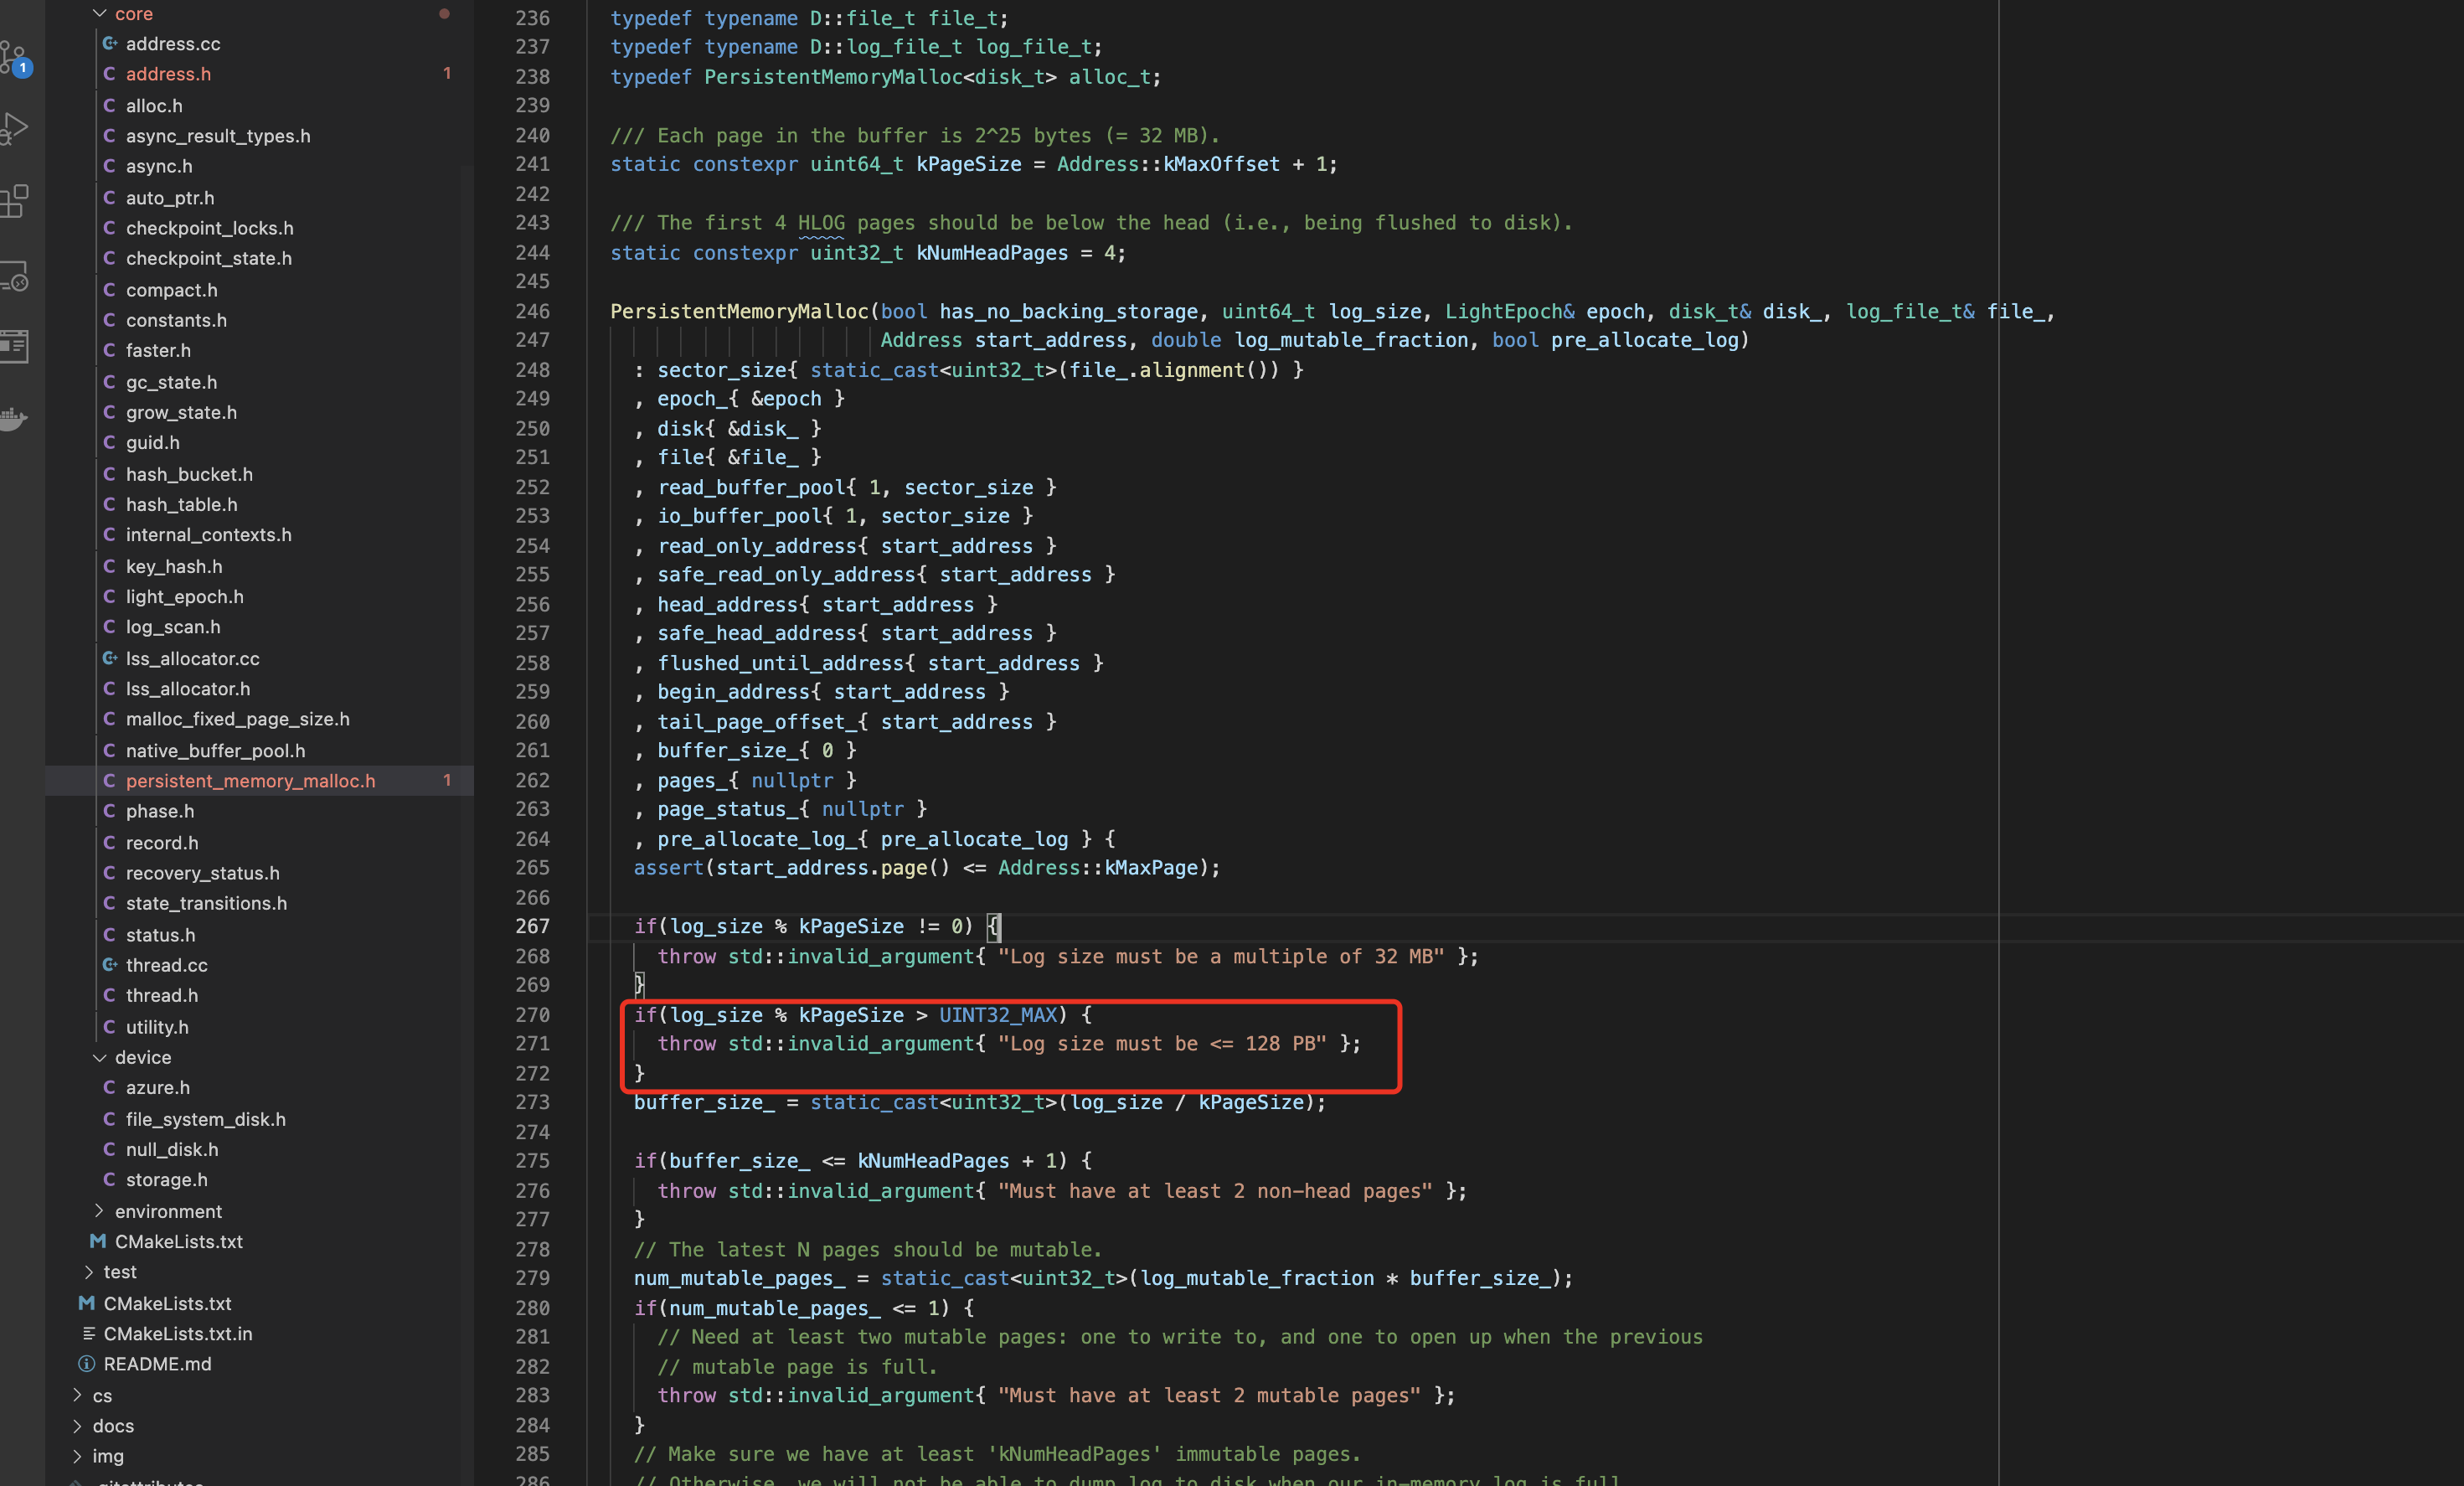Image resolution: width=2464 pixels, height=1486 pixels.
Task: Select the modified file address.h
Action: click(168, 74)
